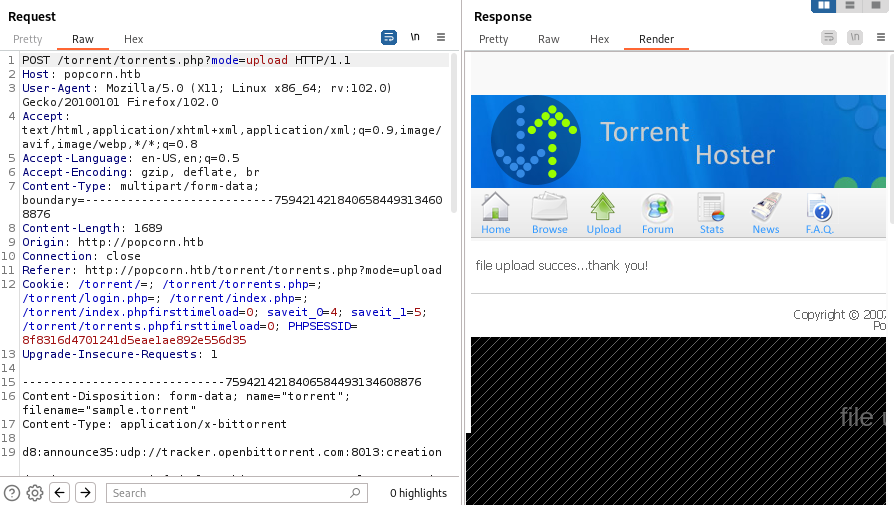Click the request Search input field
Screen dimensions: 894x505
click(236, 493)
